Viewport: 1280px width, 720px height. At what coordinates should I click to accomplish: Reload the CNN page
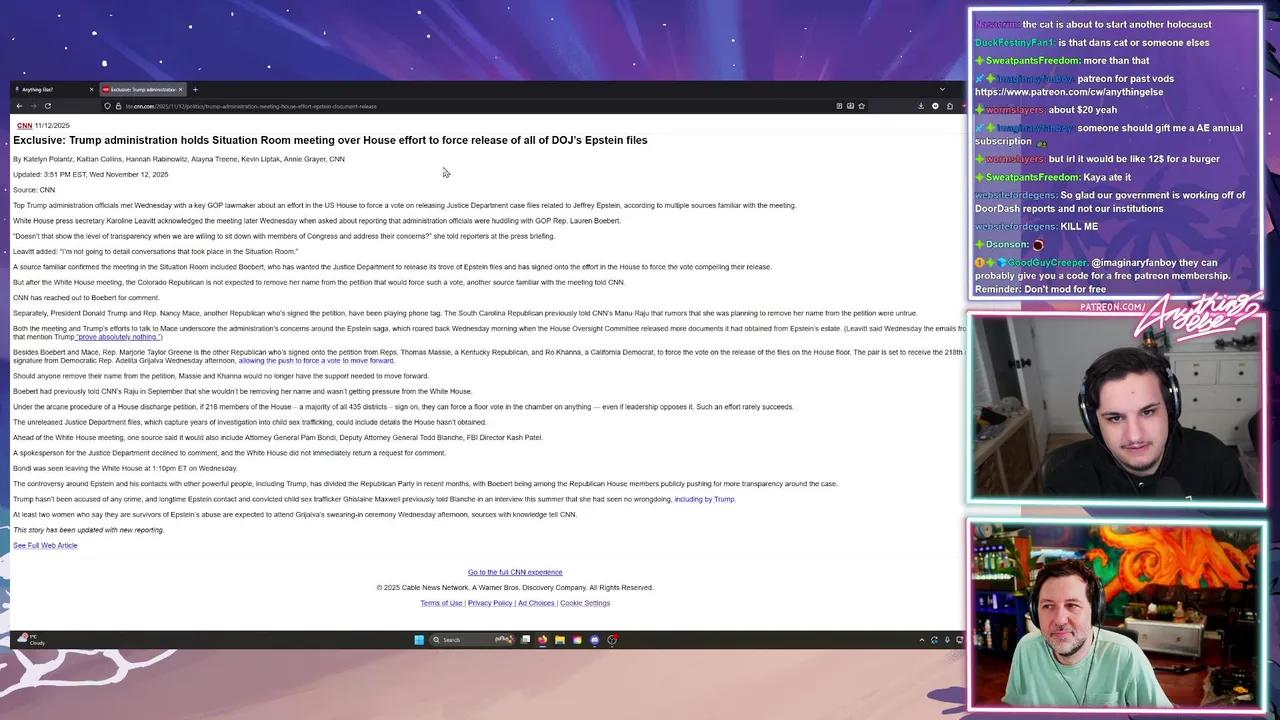click(x=48, y=106)
